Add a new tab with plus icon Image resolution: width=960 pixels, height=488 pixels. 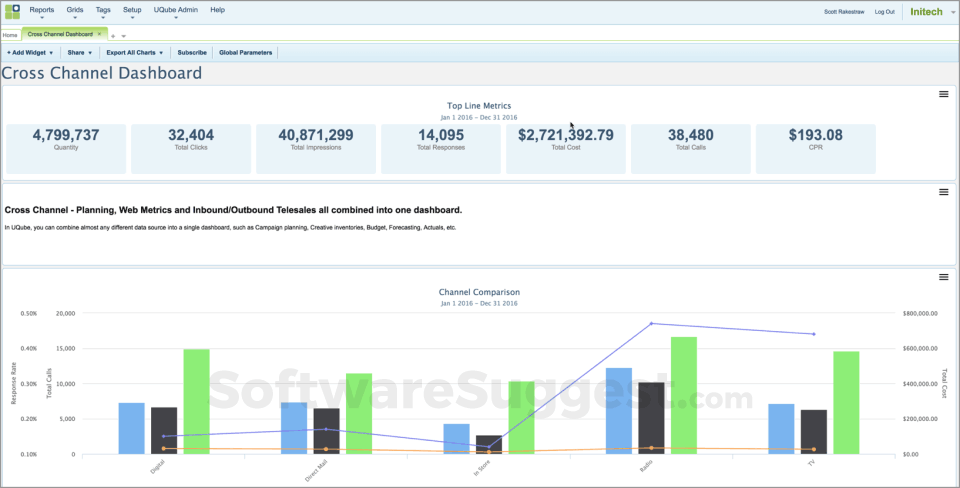[112, 35]
